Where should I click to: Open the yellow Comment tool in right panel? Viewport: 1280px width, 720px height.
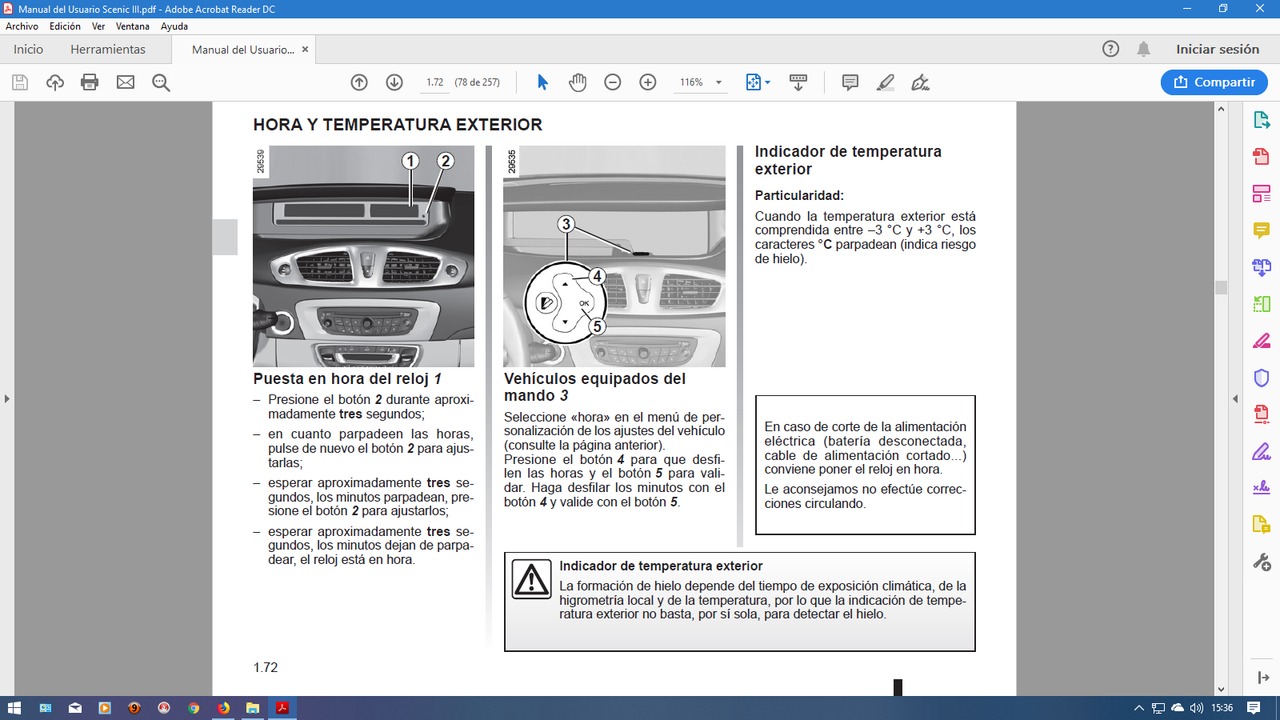point(1261,230)
